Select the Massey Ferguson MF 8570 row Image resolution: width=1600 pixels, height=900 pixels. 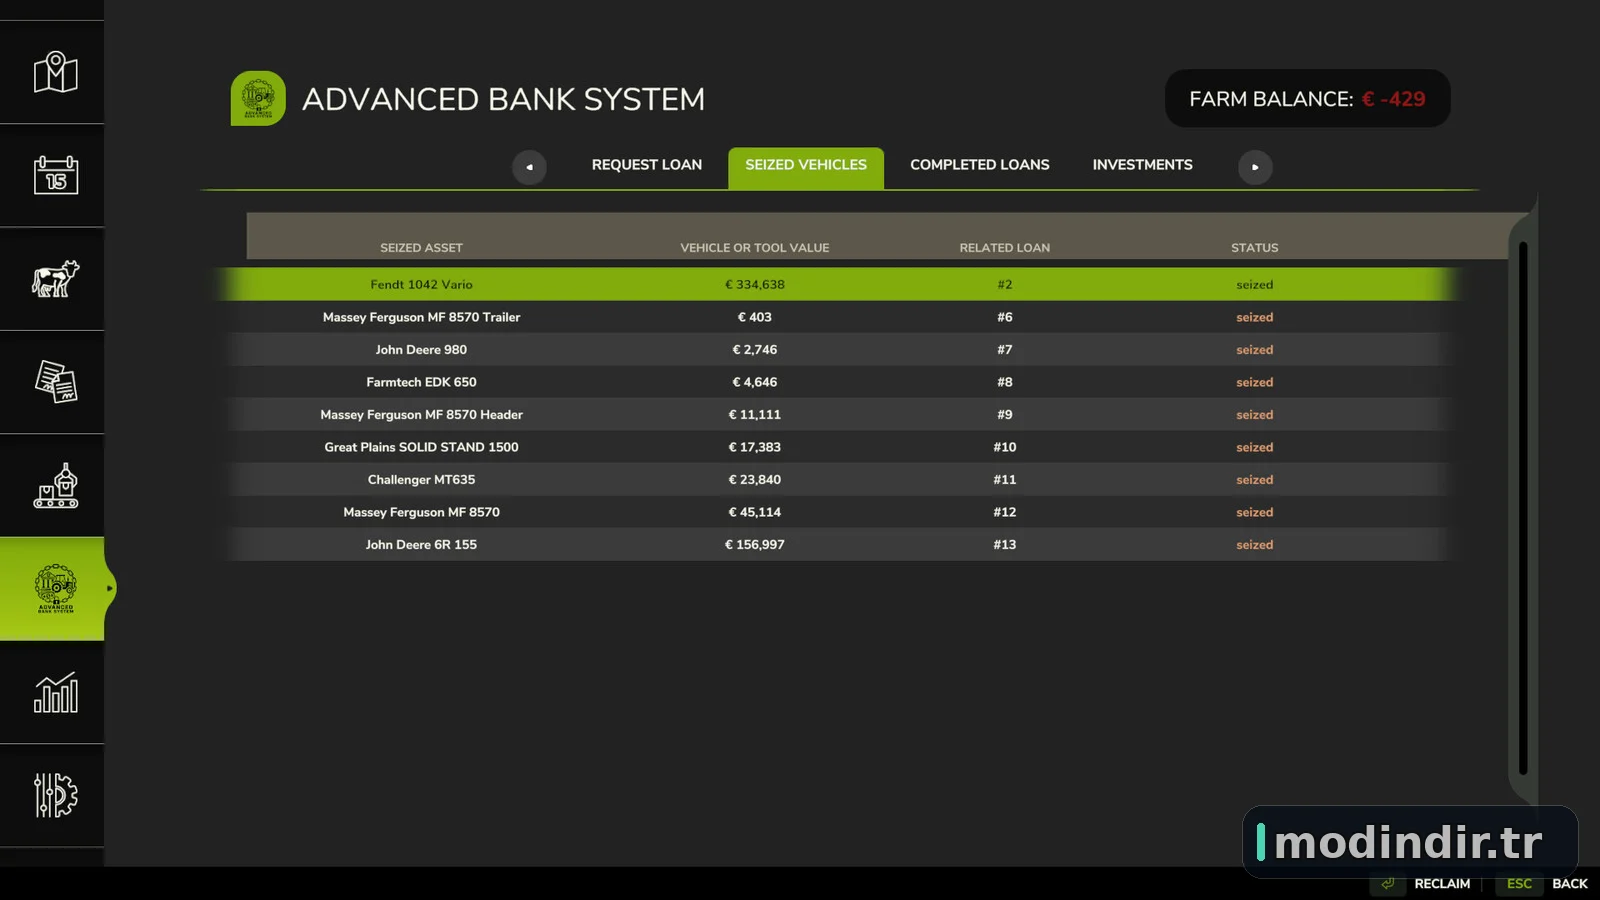click(x=840, y=512)
